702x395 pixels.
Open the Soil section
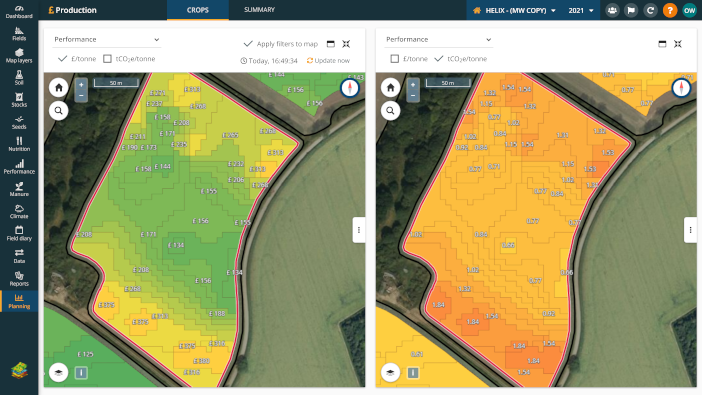pyautogui.click(x=19, y=78)
